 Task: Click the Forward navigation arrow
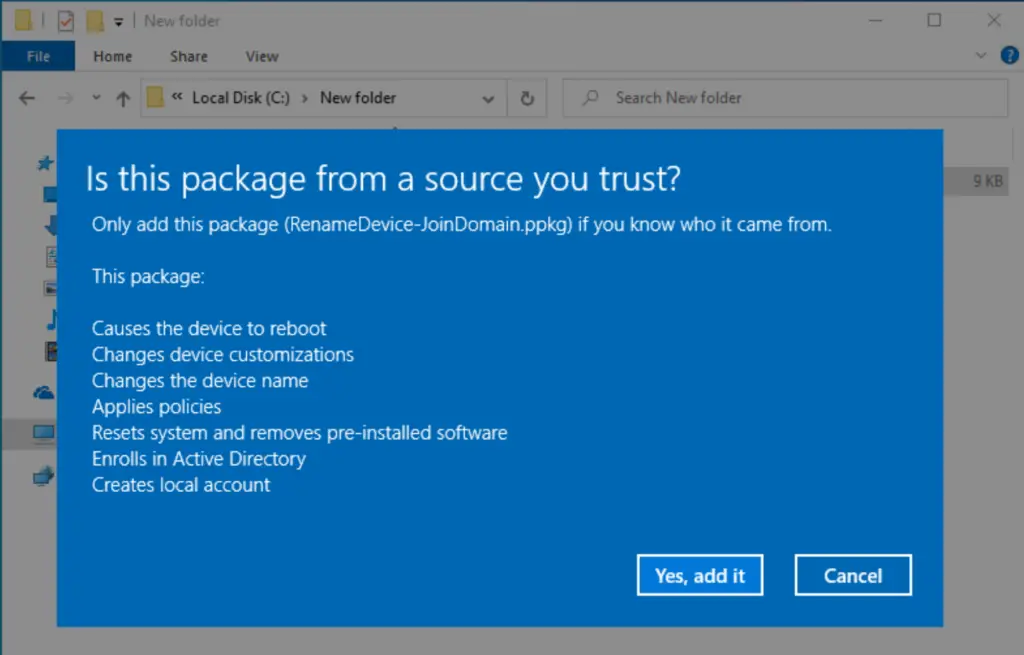coord(65,98)
